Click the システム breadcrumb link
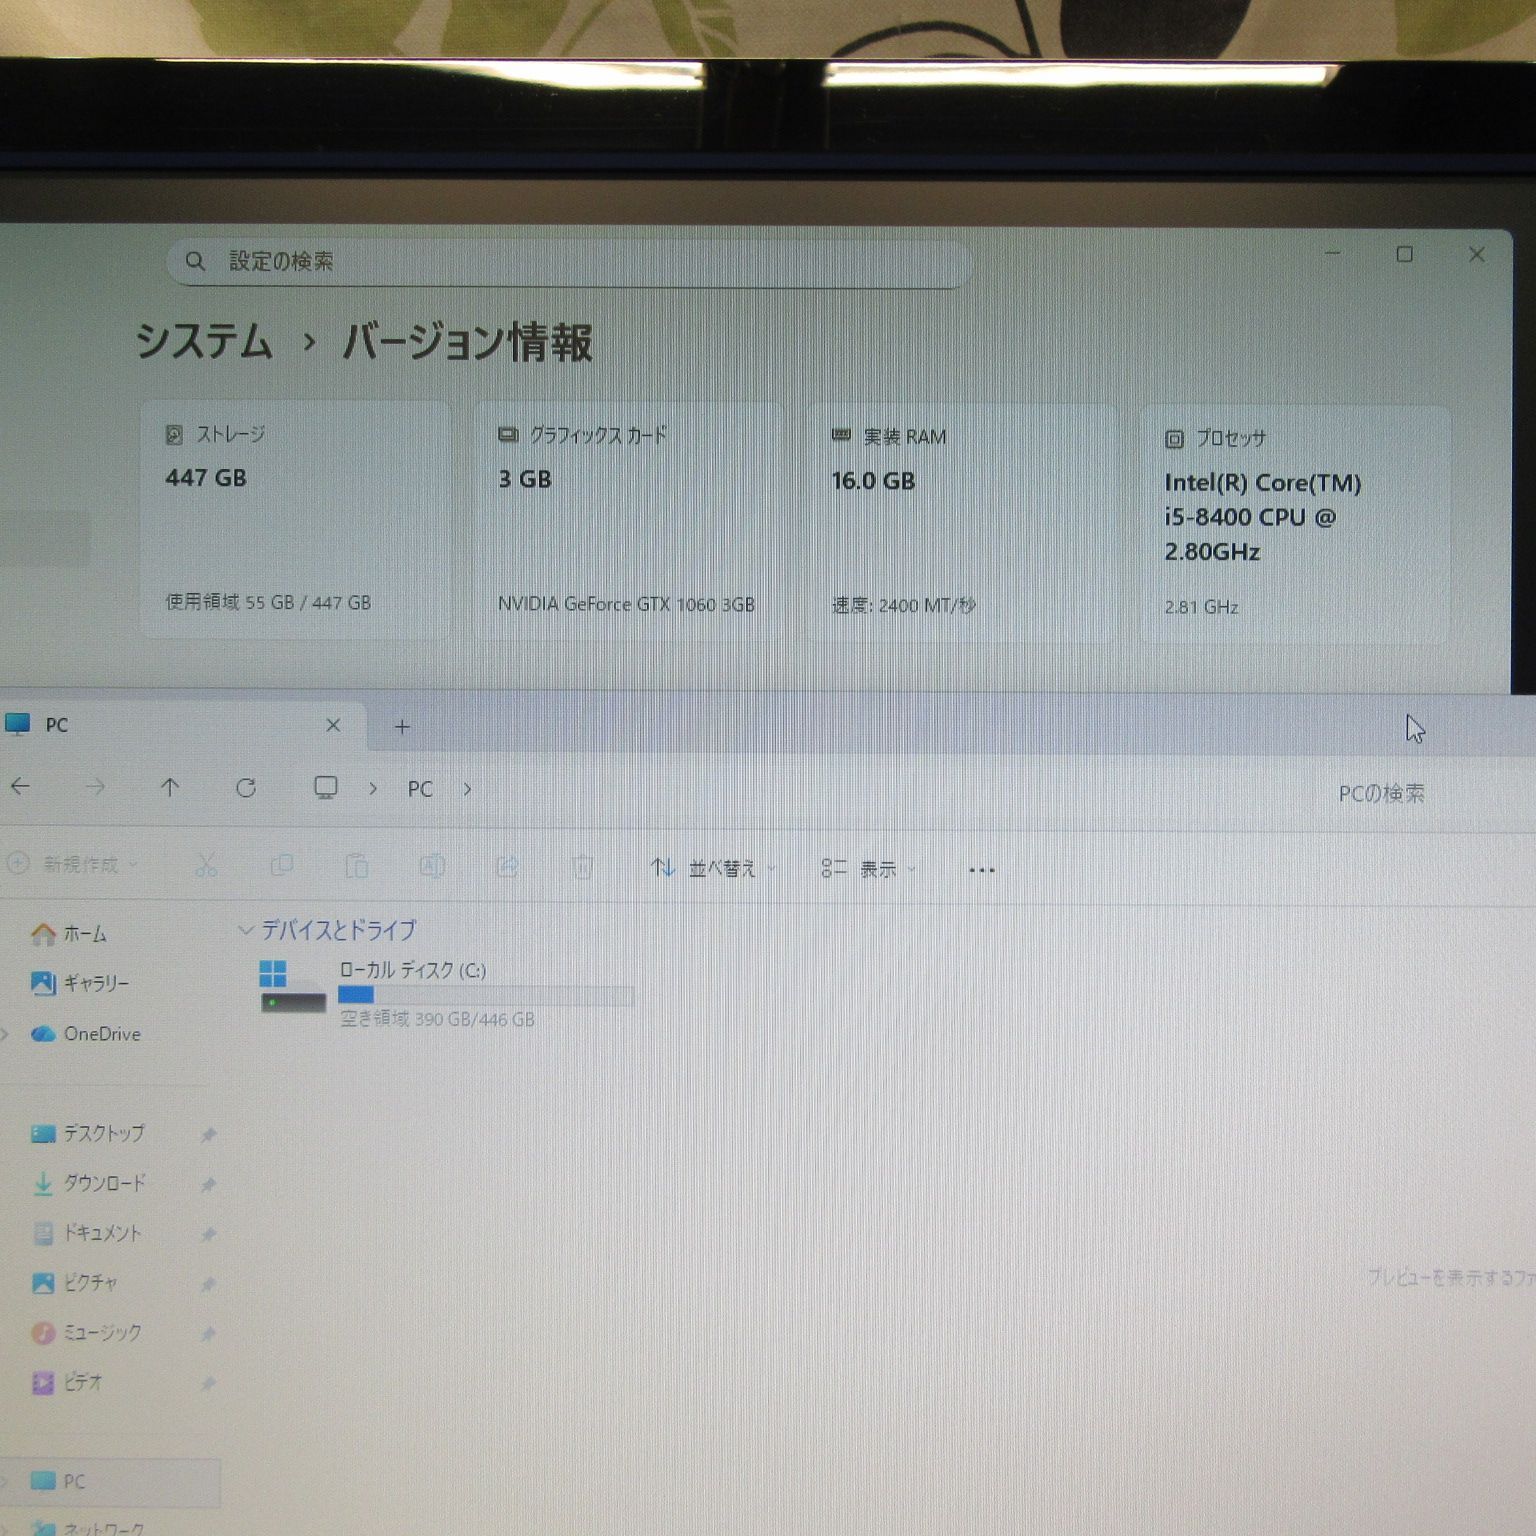1536x1536 pixels. 204,342
